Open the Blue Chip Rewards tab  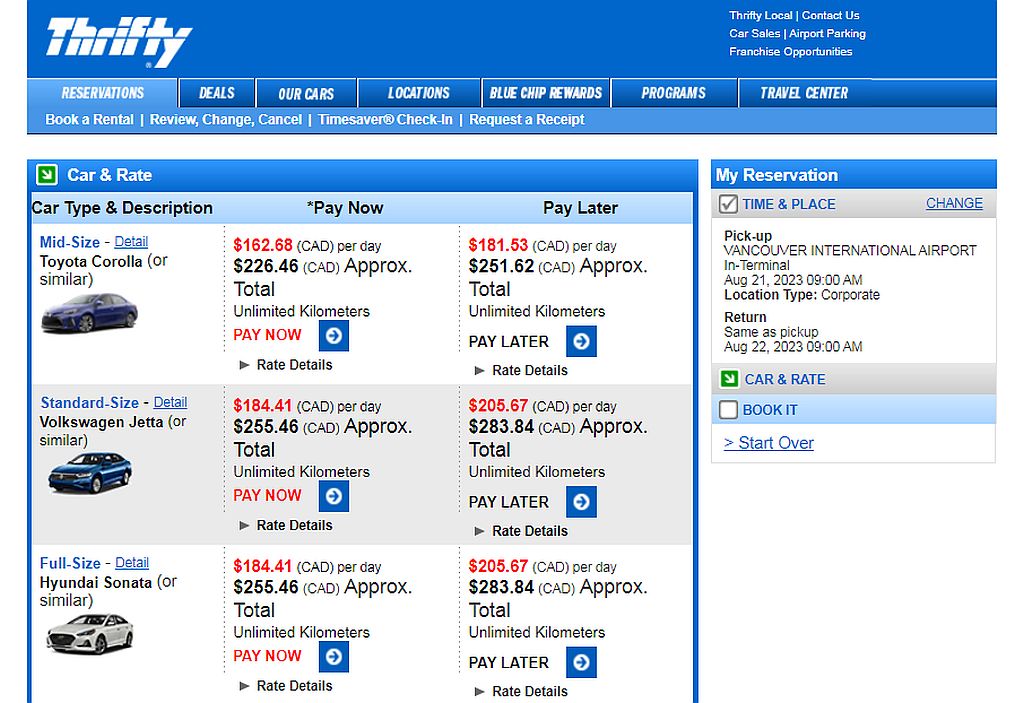pyautogui.click(x=546, y=93)
